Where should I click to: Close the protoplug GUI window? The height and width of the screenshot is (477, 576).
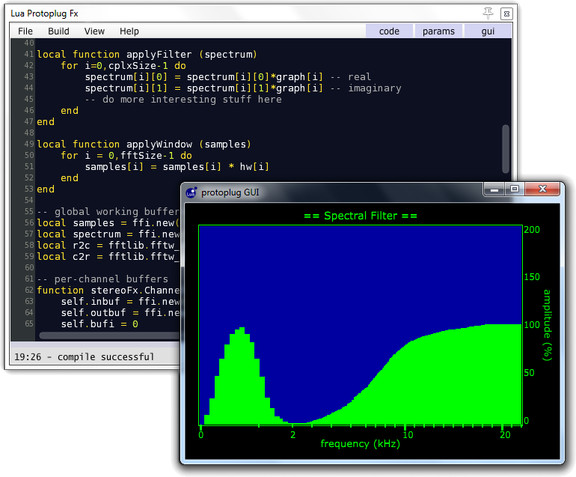(542, 189)
